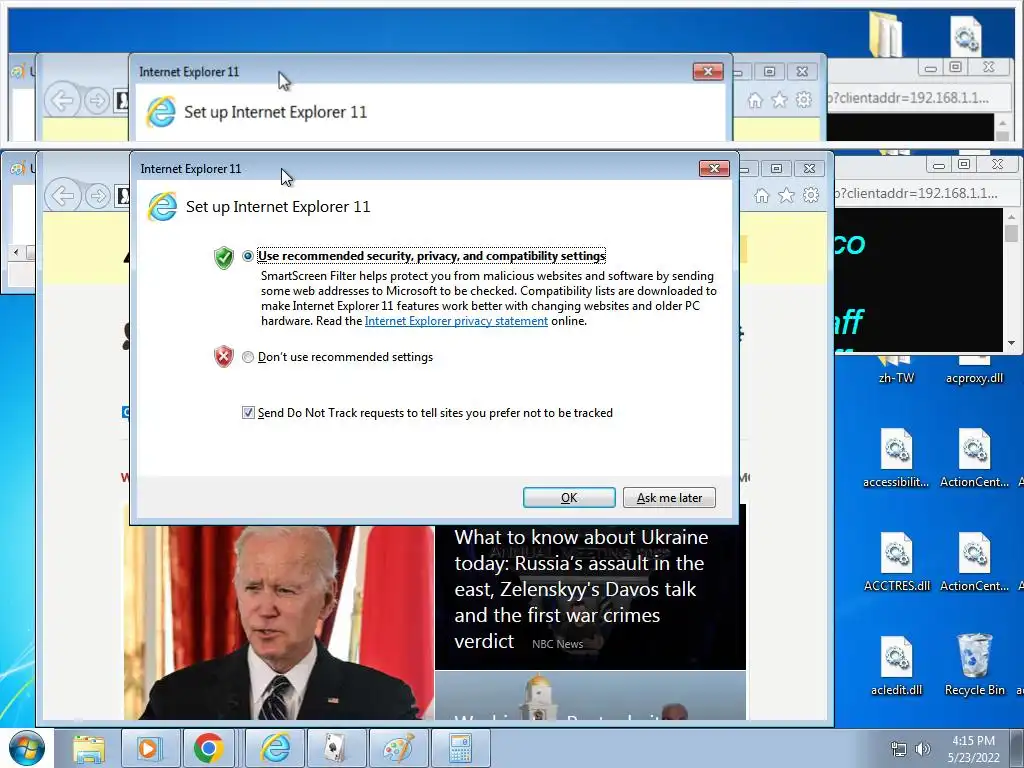The height and width of the screenshot is (768, 1024).
Task: Select the Recycle Bin desktop icon
Action: (x=974, y=665)
